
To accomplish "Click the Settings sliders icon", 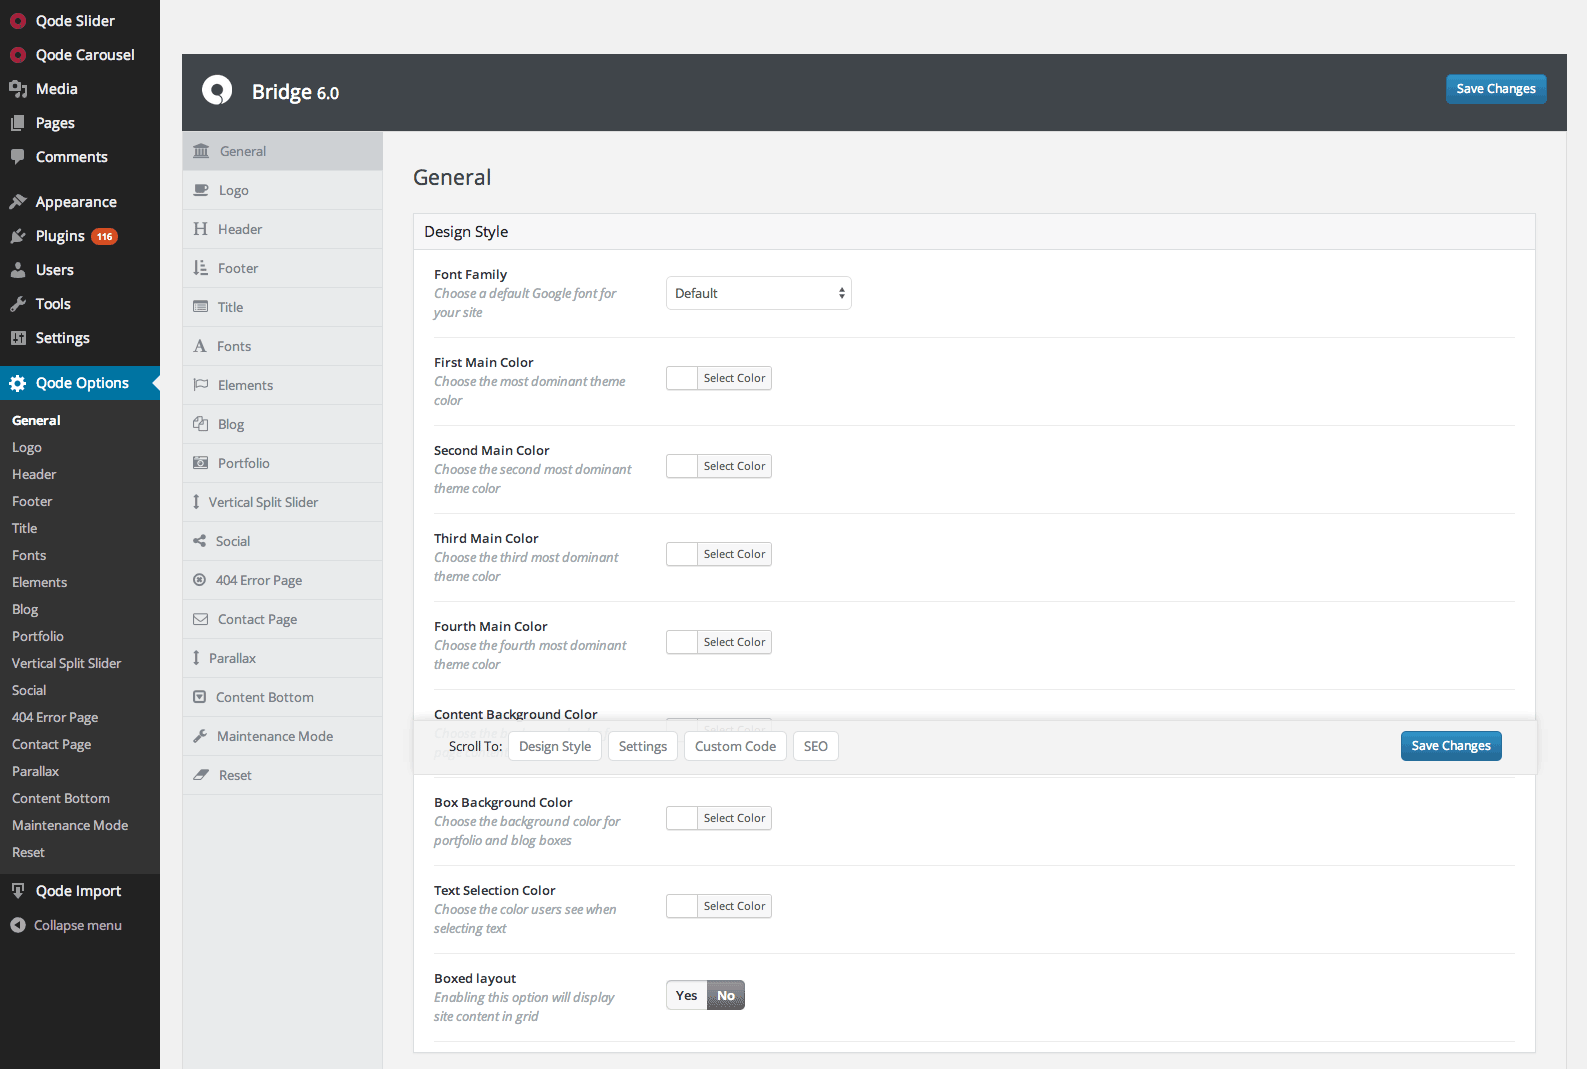I will tap(18, 338).
